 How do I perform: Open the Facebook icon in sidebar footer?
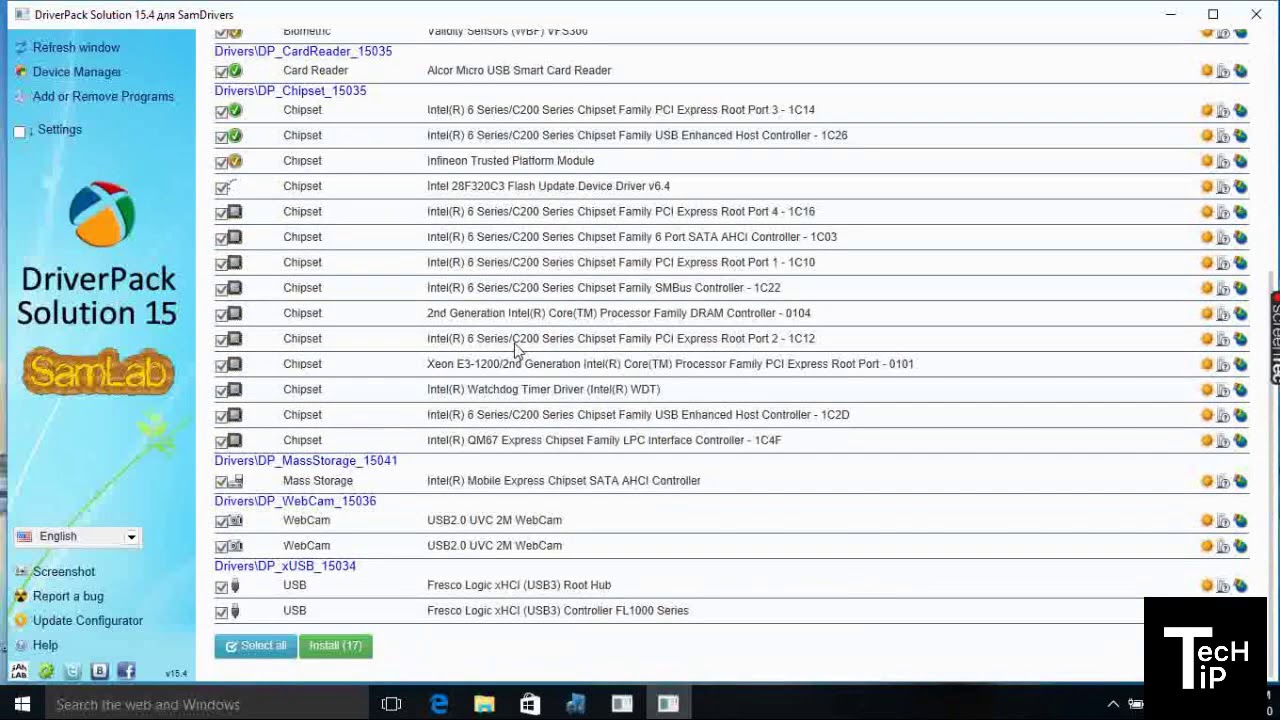pos(126,671)
